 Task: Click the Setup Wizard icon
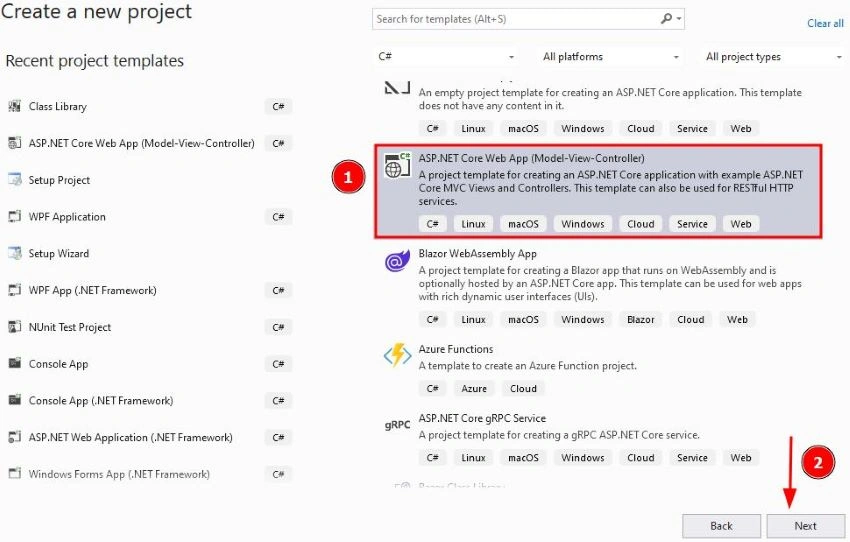point(15,253)
